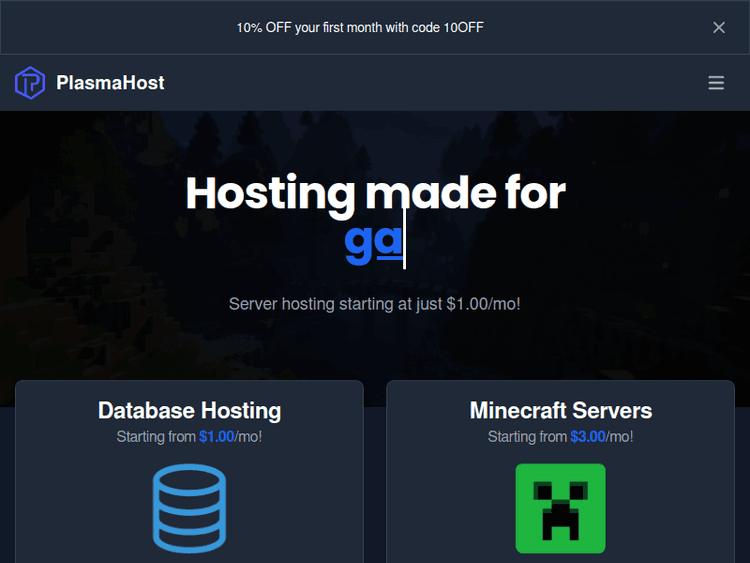Click "Starting from" text under Database Hosting
Image resolution: width=750 pixels, height=563 pixels.
(x=156, y=437)
